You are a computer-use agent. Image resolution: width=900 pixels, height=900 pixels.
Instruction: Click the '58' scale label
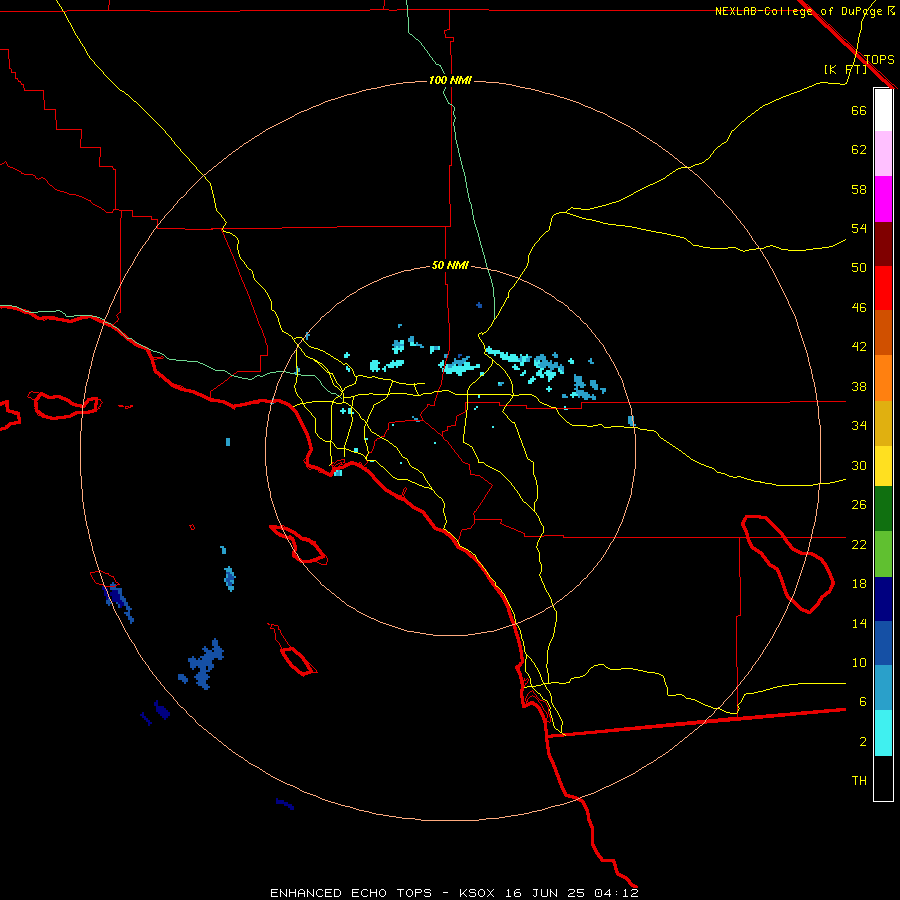[x=859, y=189]
